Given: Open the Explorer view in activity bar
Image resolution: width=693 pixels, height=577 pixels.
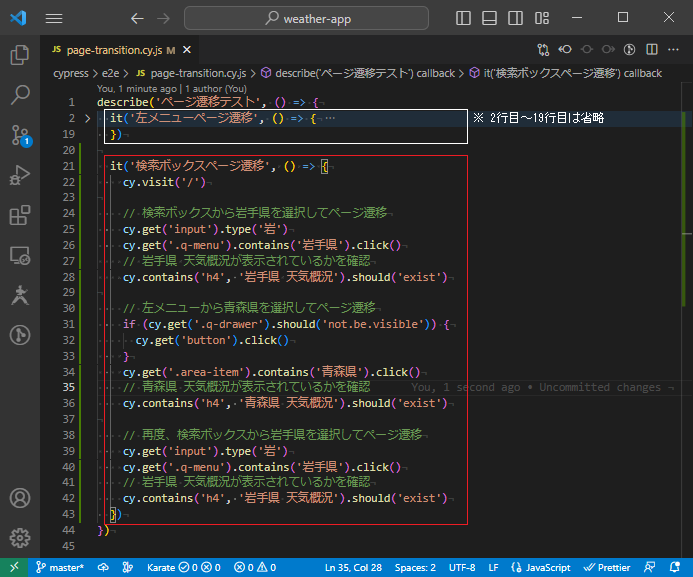Looking at the screenshot, I should click(x=20, y=55).
